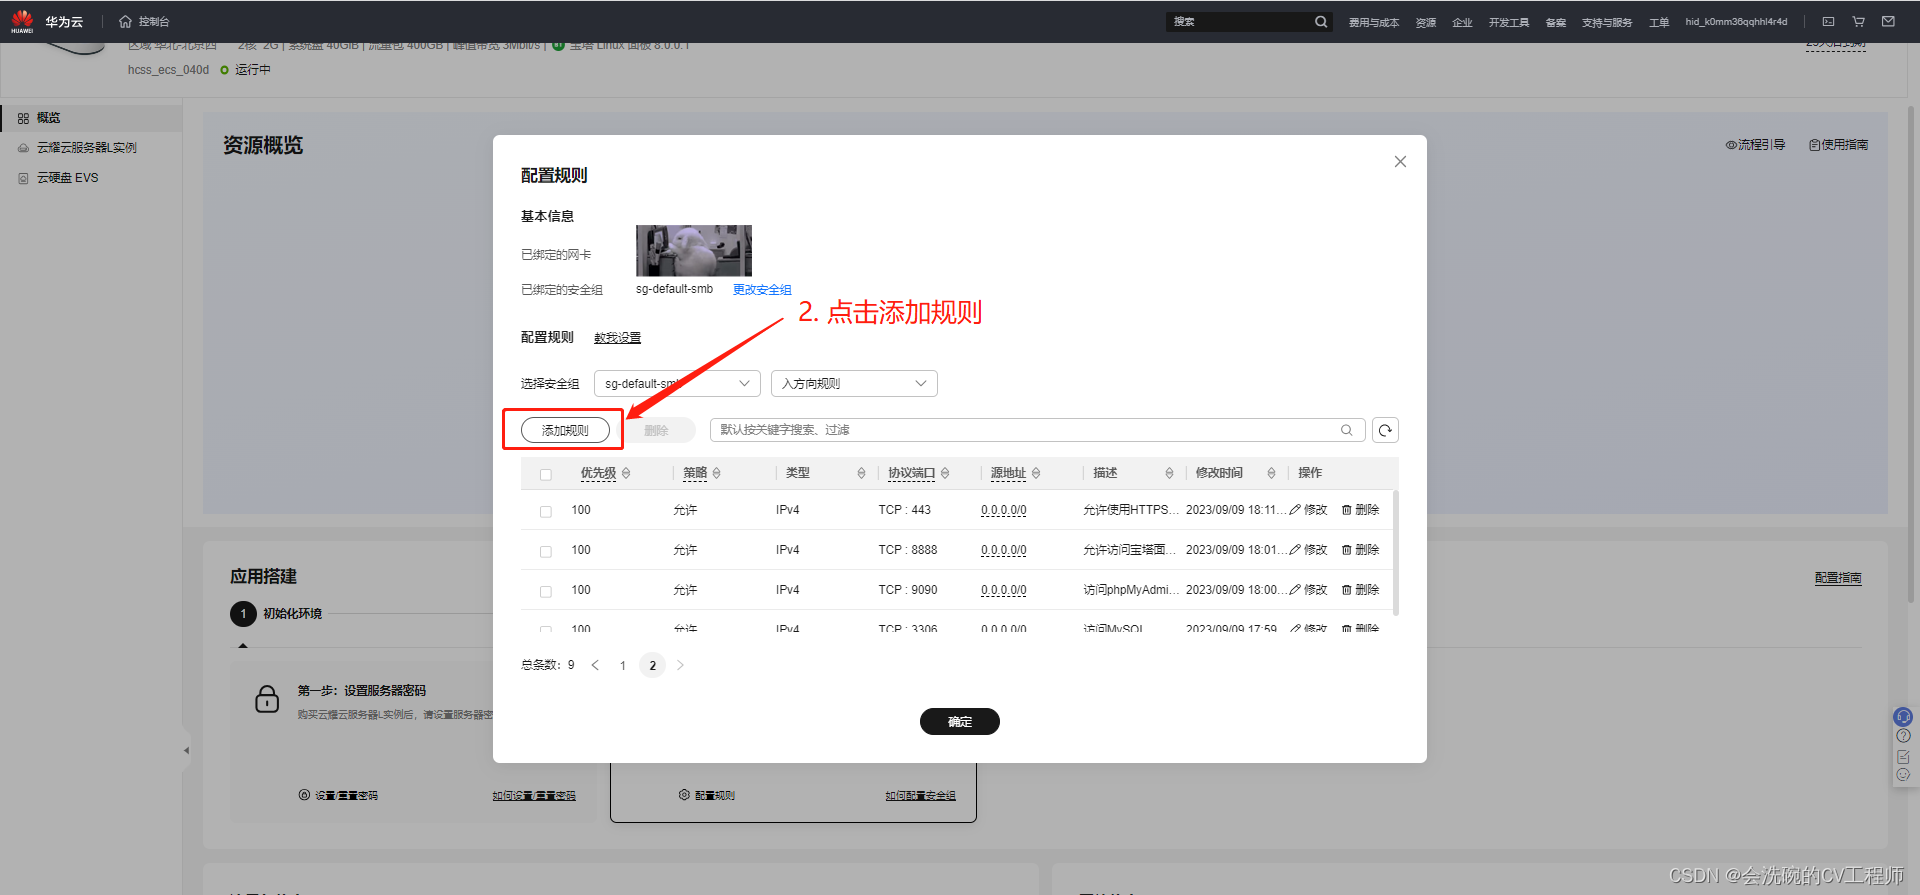
Task: Check the box for the TCP 443 rule
Action: coord(546,511)
